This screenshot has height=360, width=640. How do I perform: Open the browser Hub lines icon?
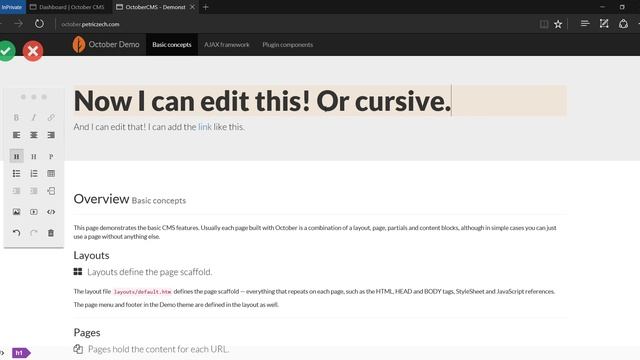[585, 24]
